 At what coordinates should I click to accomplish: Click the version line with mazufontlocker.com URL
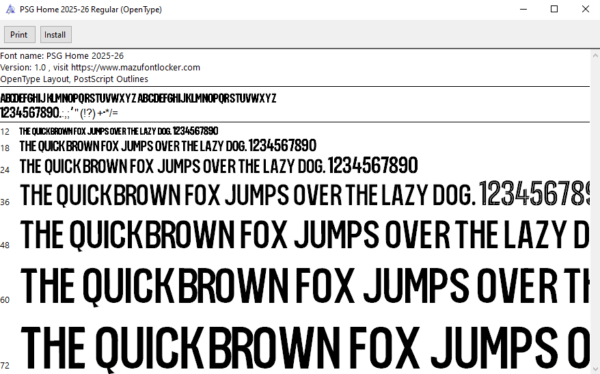[x=100, y=67]
